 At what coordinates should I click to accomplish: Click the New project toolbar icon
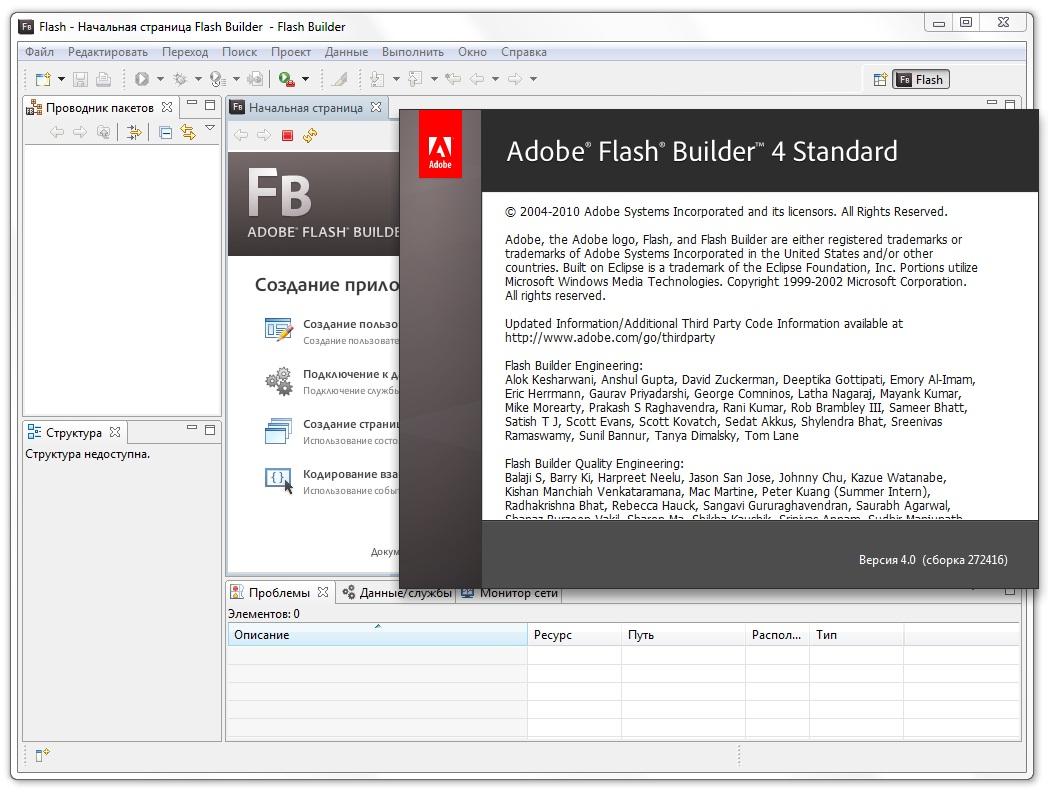pyautogui.click(x=43, y=79)
